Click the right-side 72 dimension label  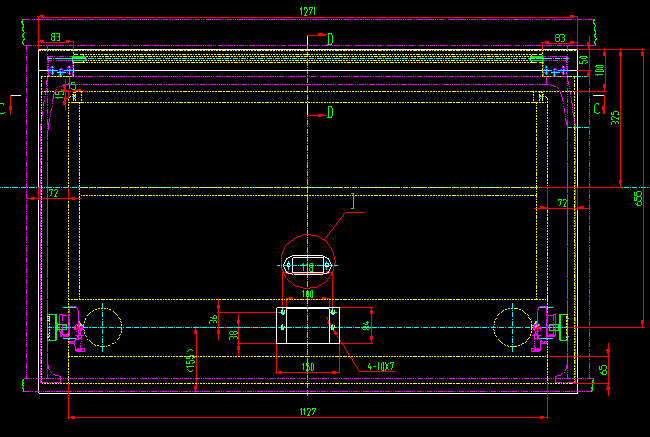pos(562,203)
